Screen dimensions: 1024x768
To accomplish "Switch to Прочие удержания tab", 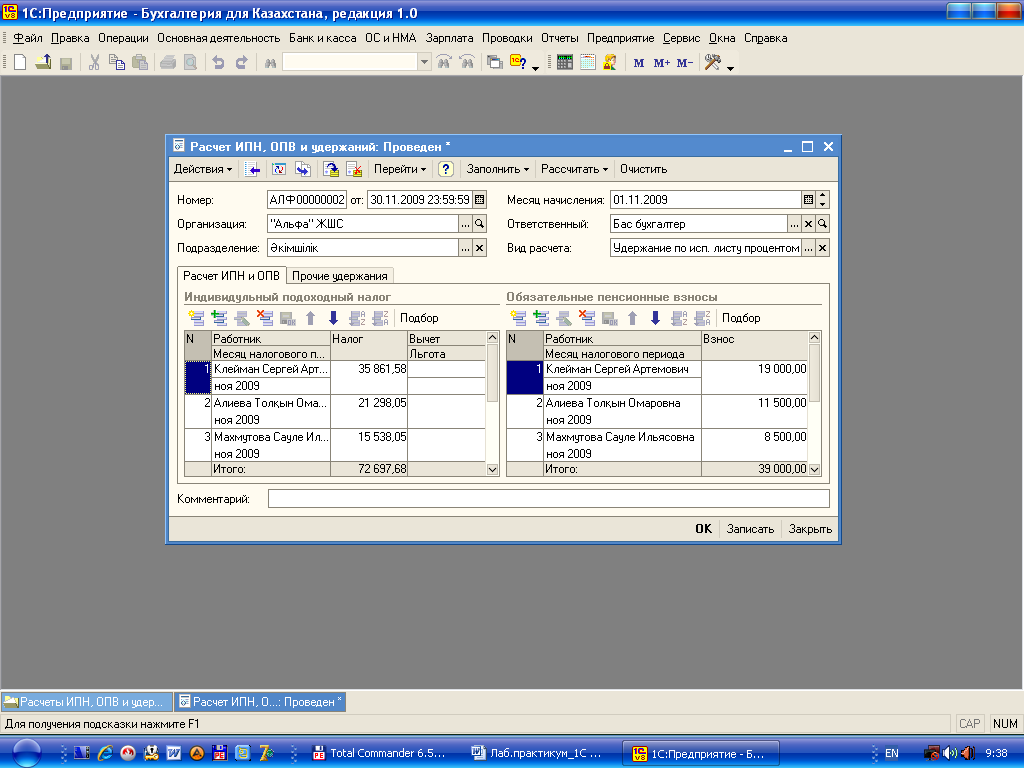I will (340, 276).
